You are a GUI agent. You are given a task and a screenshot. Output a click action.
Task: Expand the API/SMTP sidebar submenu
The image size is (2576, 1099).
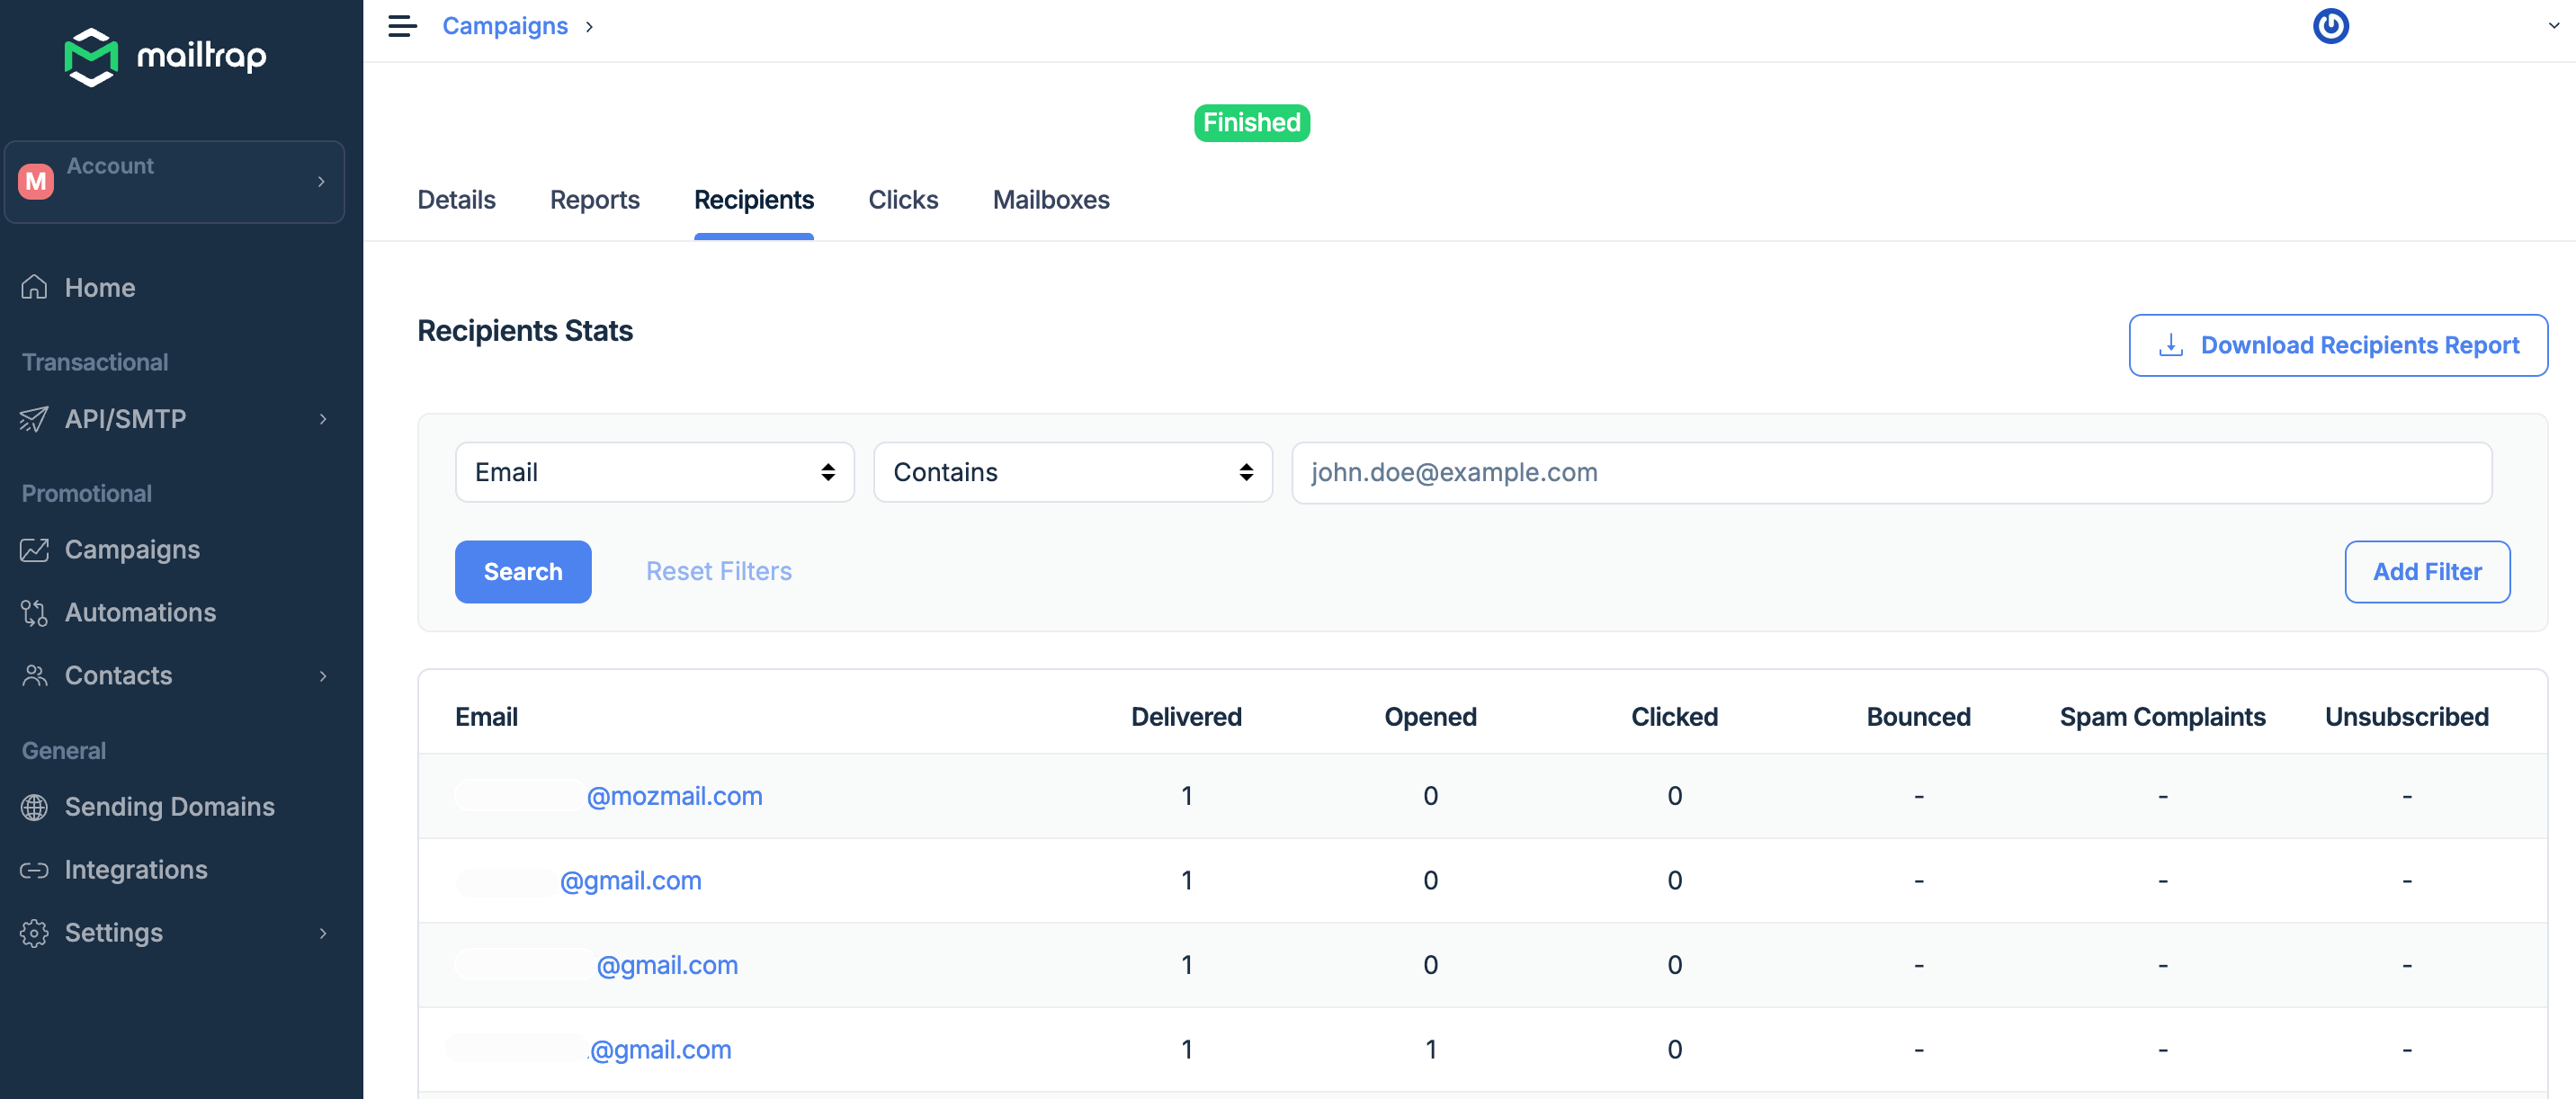pyautogui.click(x=322, y=419)
